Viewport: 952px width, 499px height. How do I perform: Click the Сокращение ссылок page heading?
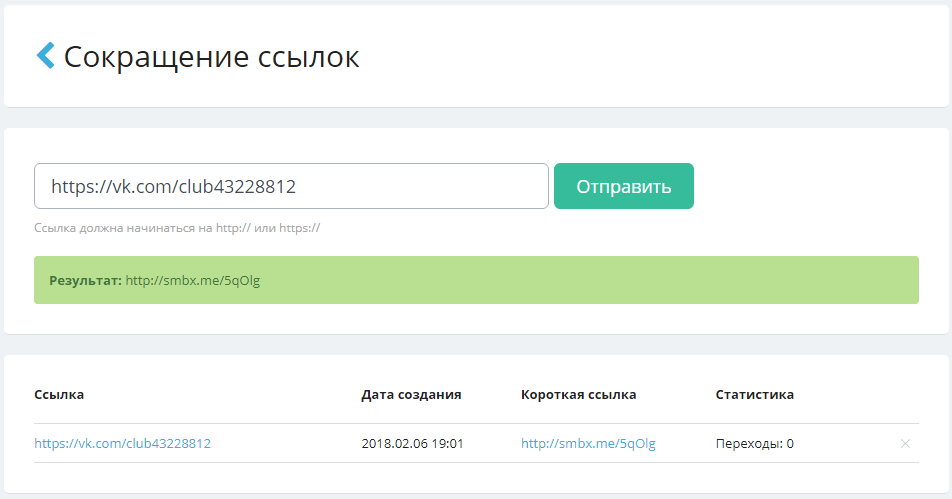click(211, 57)
